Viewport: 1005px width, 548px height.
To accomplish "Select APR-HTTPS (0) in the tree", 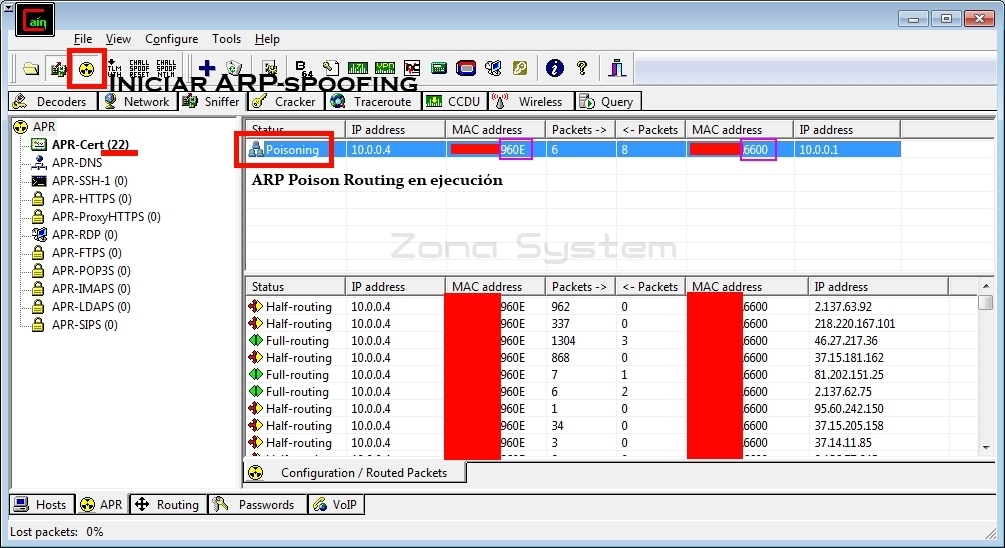I will pyautogui.click(x=92, y=199).
